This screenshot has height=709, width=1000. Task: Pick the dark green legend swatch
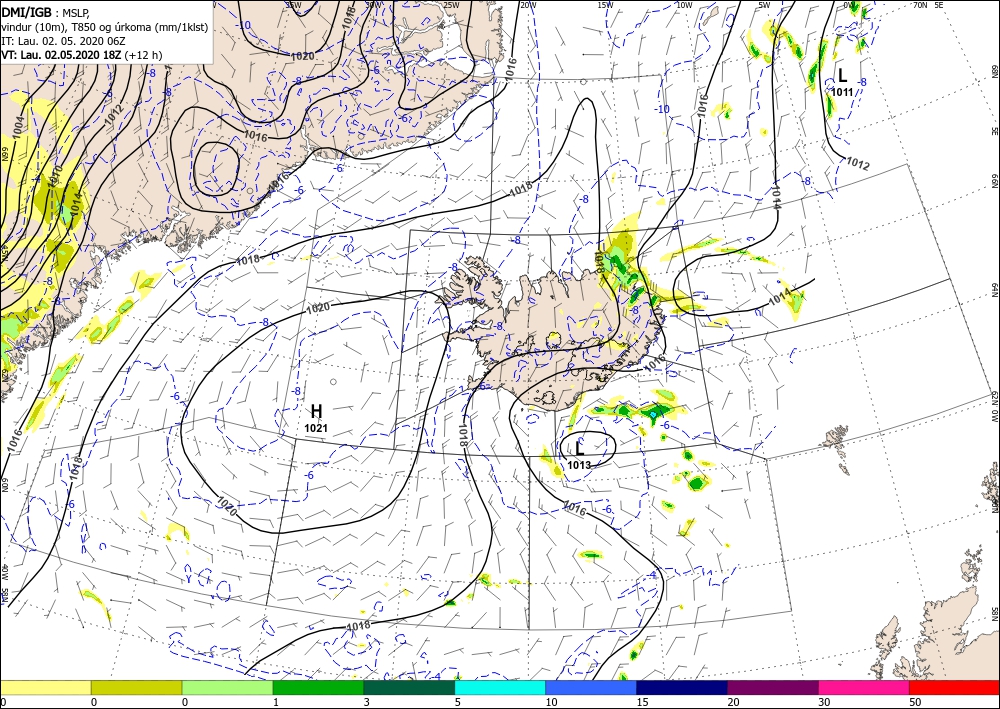(x=409, y=687)
